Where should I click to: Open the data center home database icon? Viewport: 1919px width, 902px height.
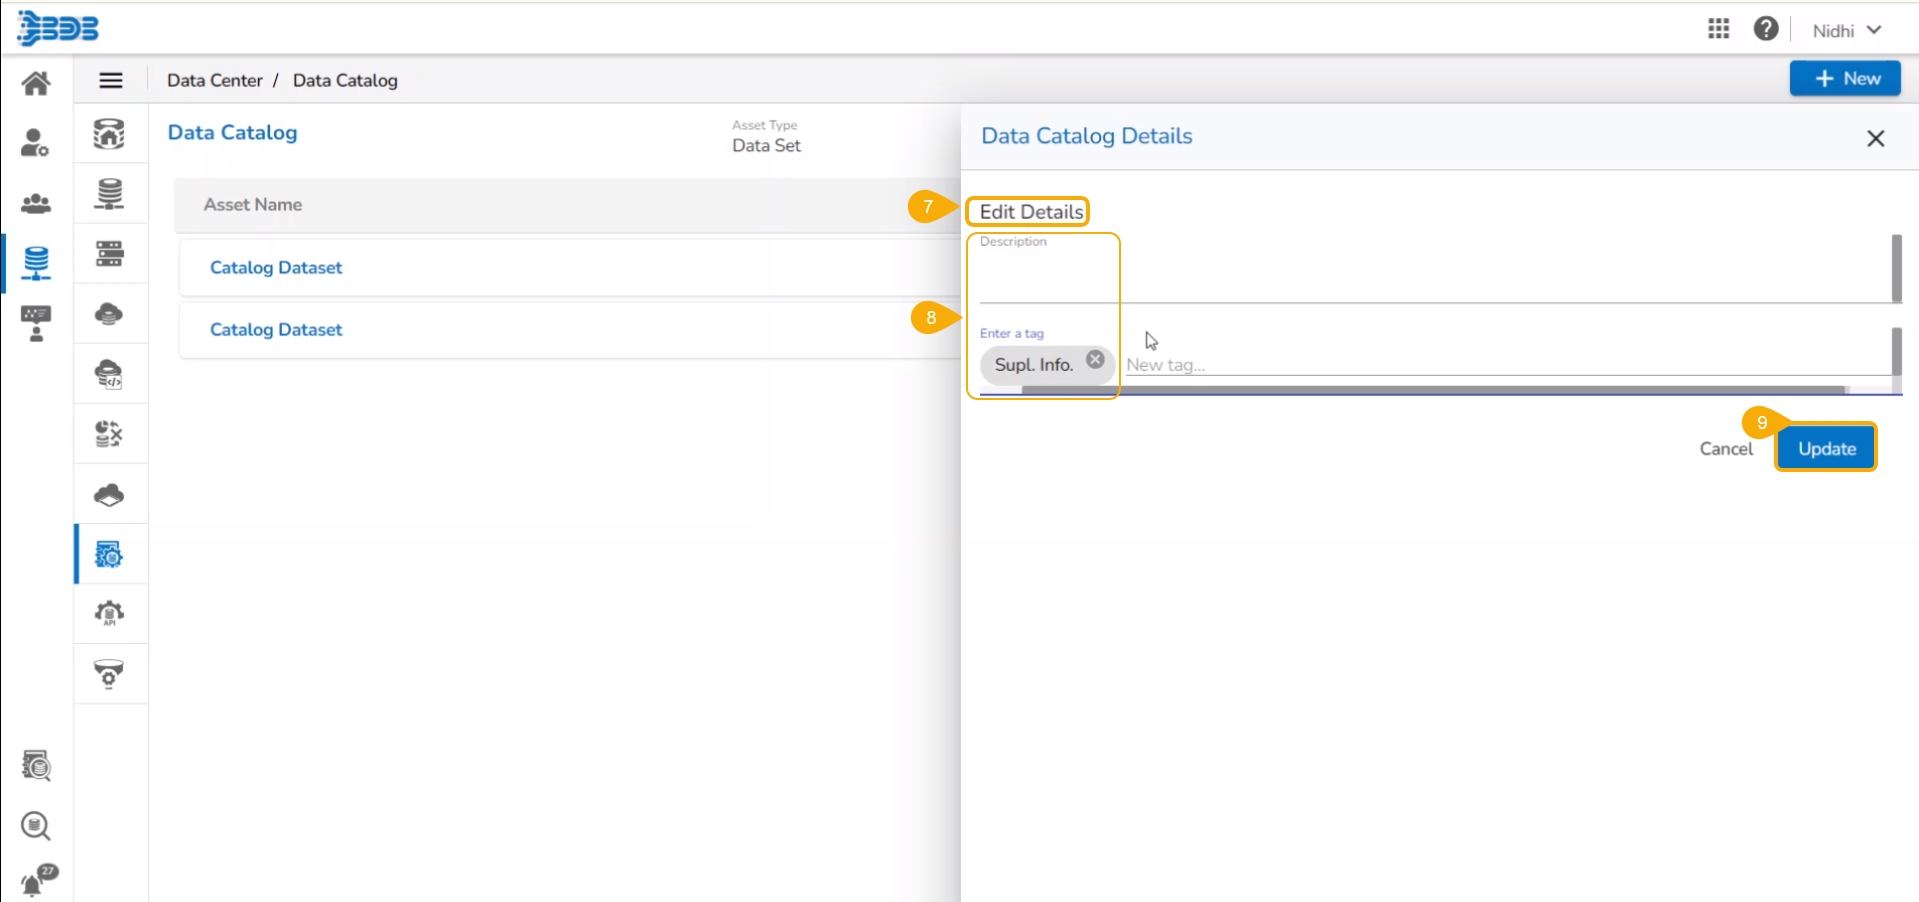pos(109,134)
